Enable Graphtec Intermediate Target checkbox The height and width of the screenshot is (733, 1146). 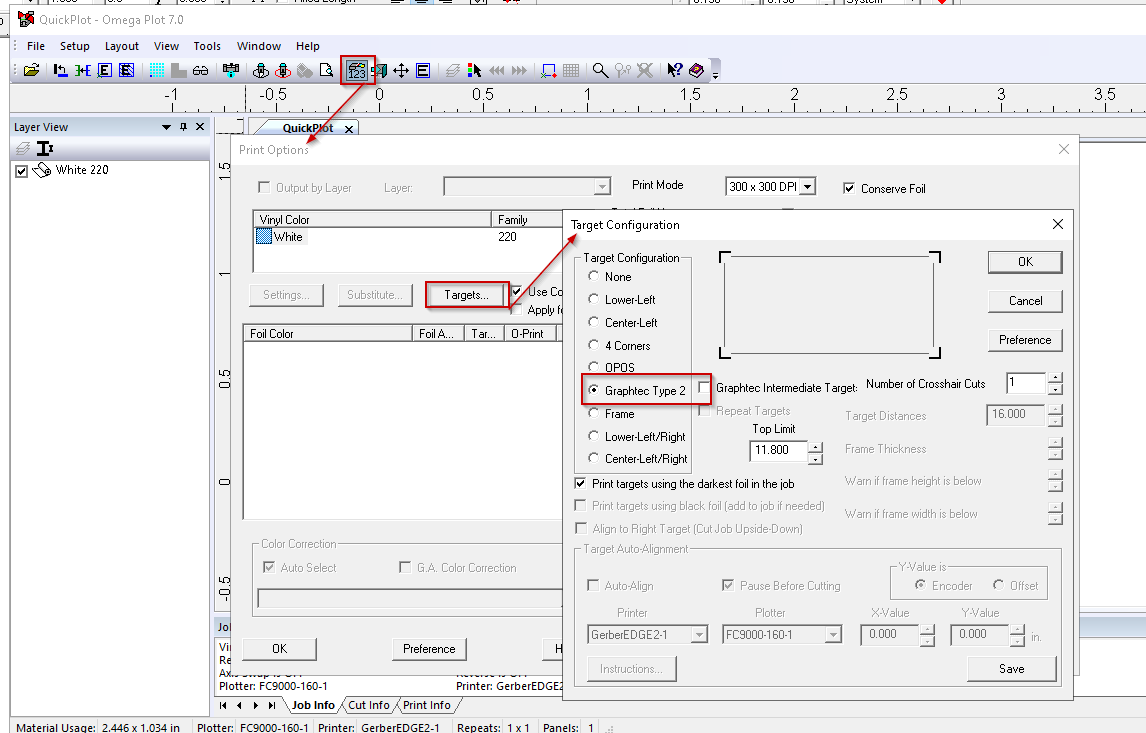point(704,387)
